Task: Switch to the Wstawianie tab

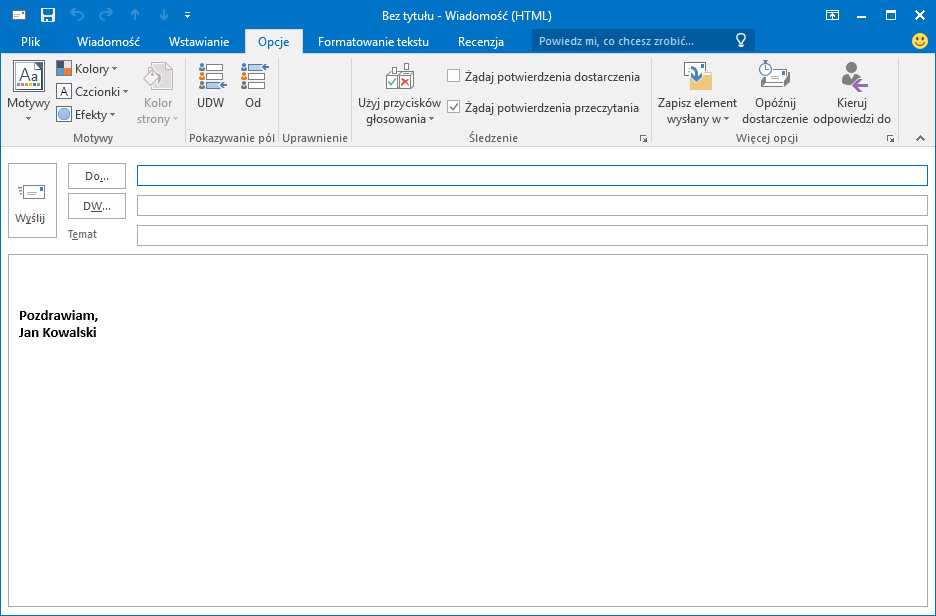Action: pos(199,42)
